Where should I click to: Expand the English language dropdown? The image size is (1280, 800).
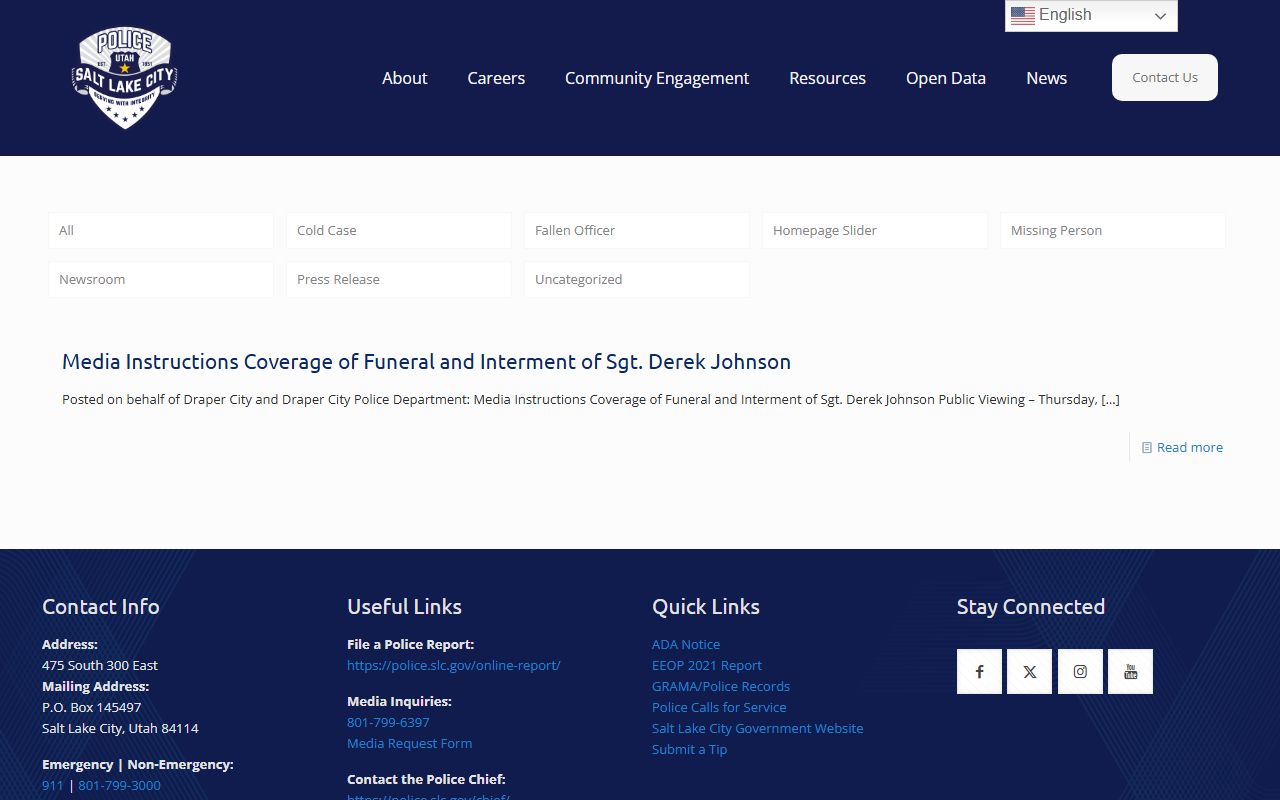(1091, 15)
